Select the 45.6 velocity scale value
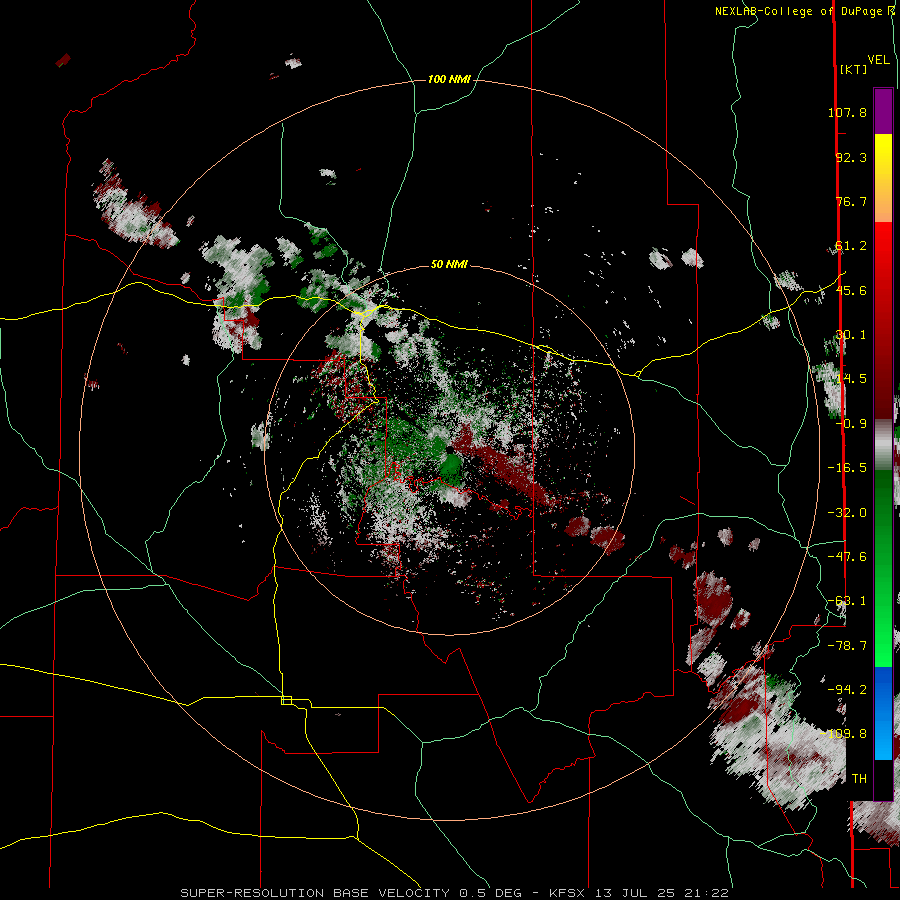This screenshot has width=900, height=900. [851, 290]
